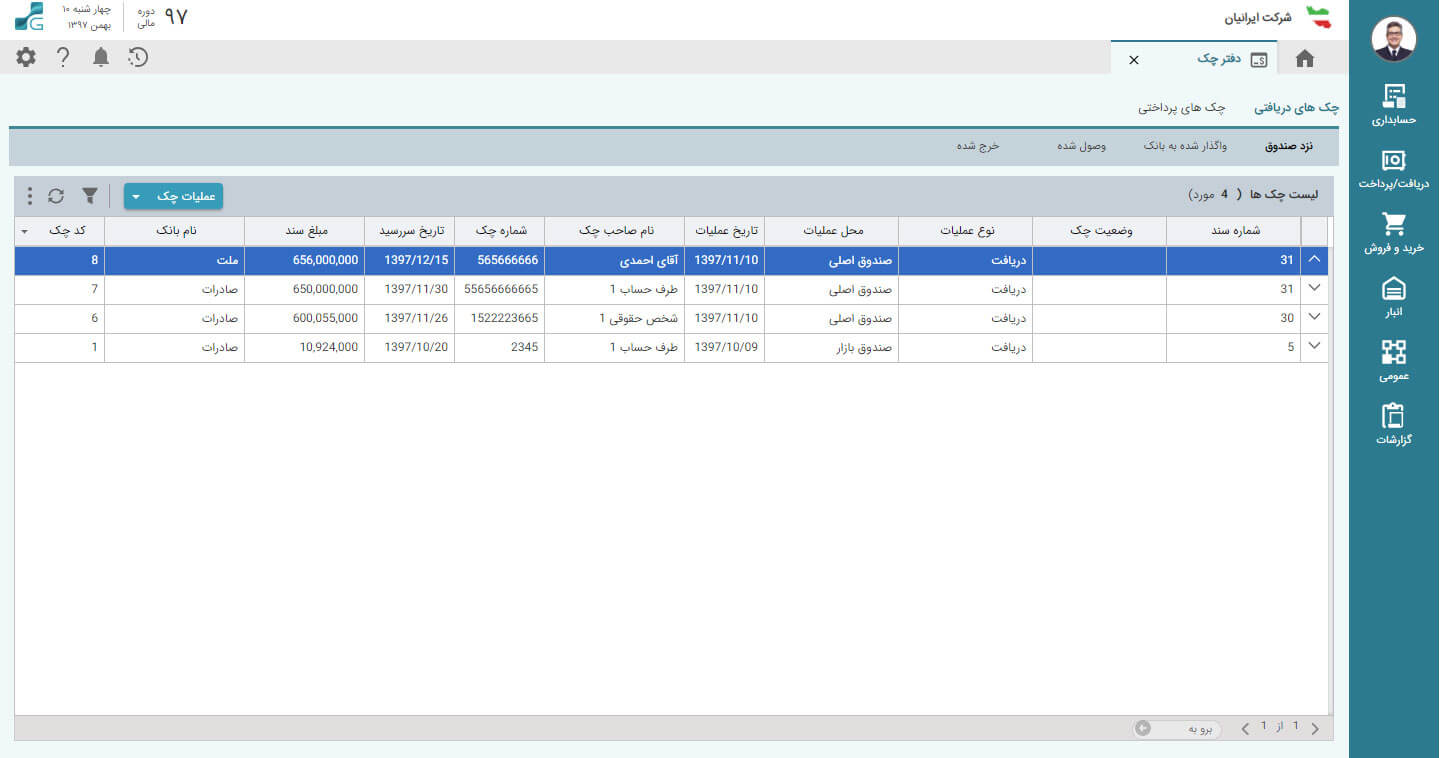Select the خرج شده sub-tab
This screenshot has height=758, width=1440.
[x=977, y=146]
